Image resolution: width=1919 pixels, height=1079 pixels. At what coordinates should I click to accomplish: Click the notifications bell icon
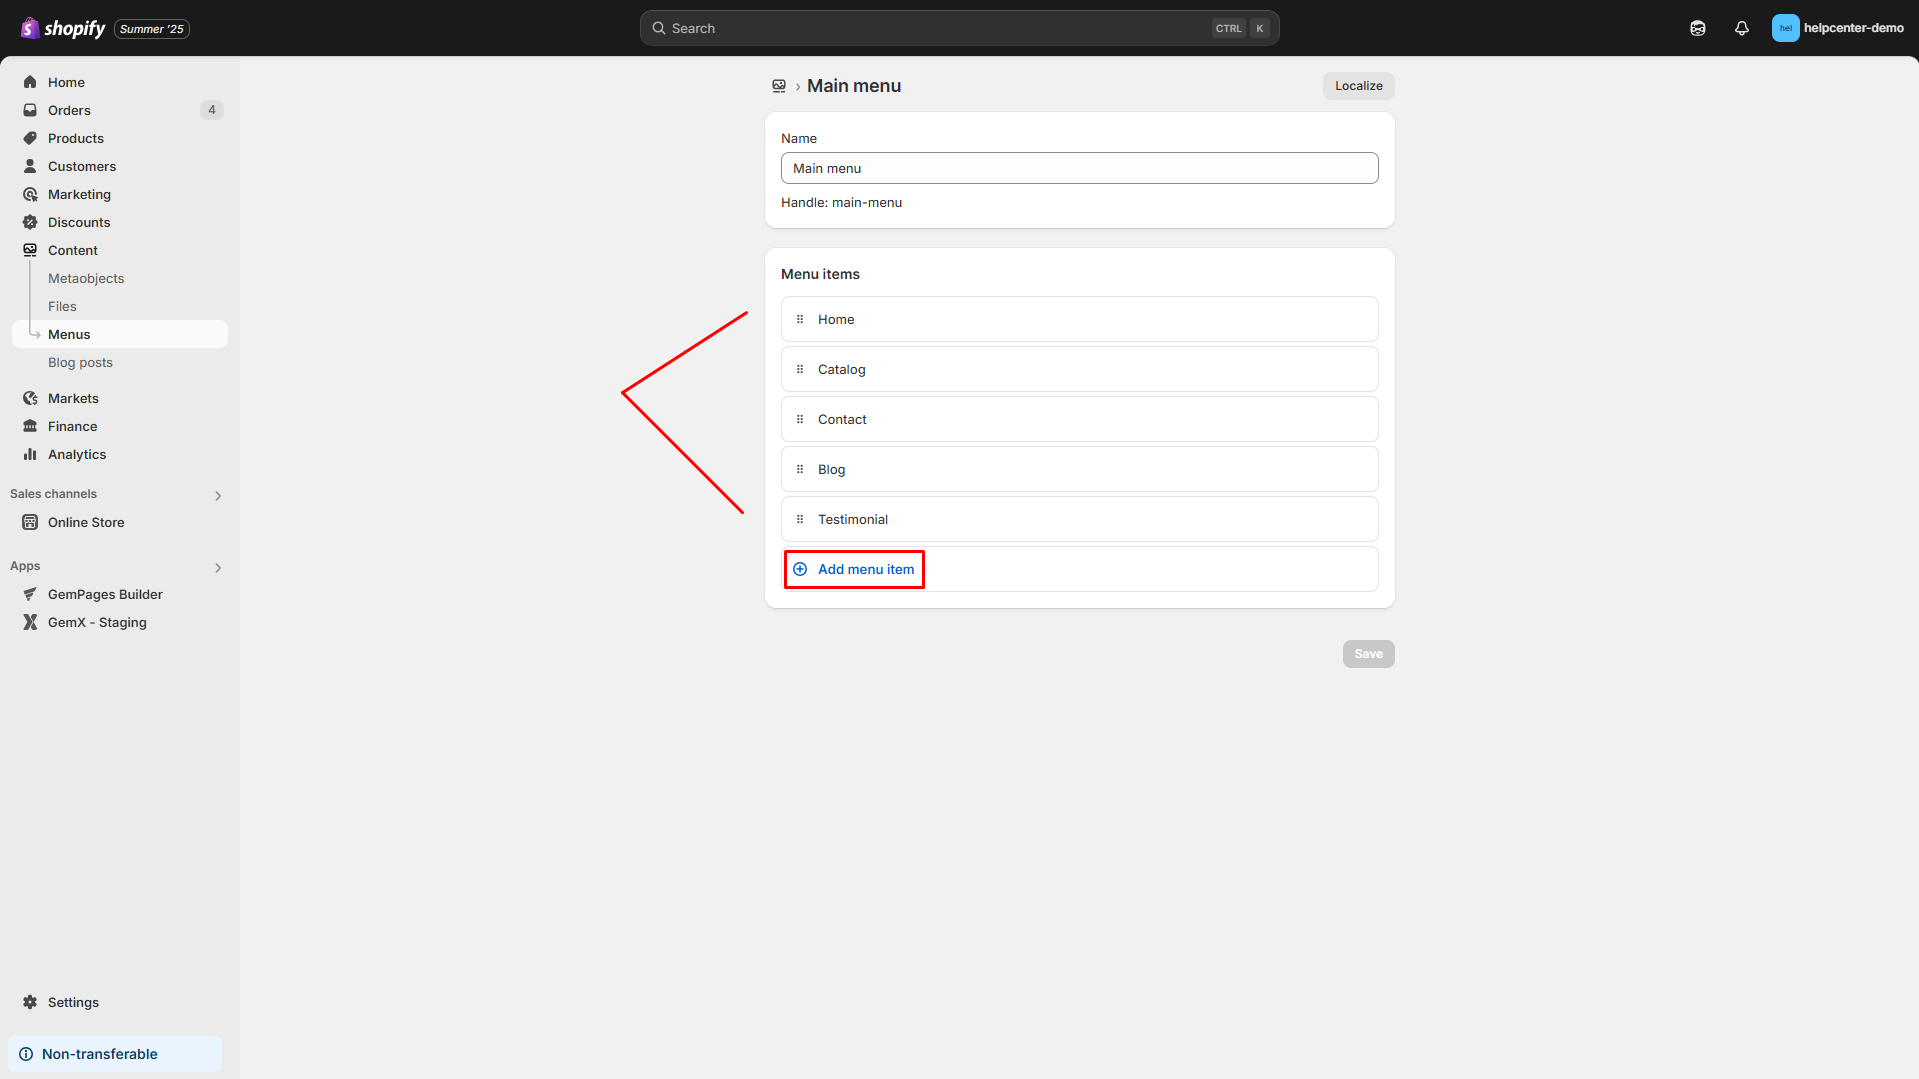[1741, 28]
